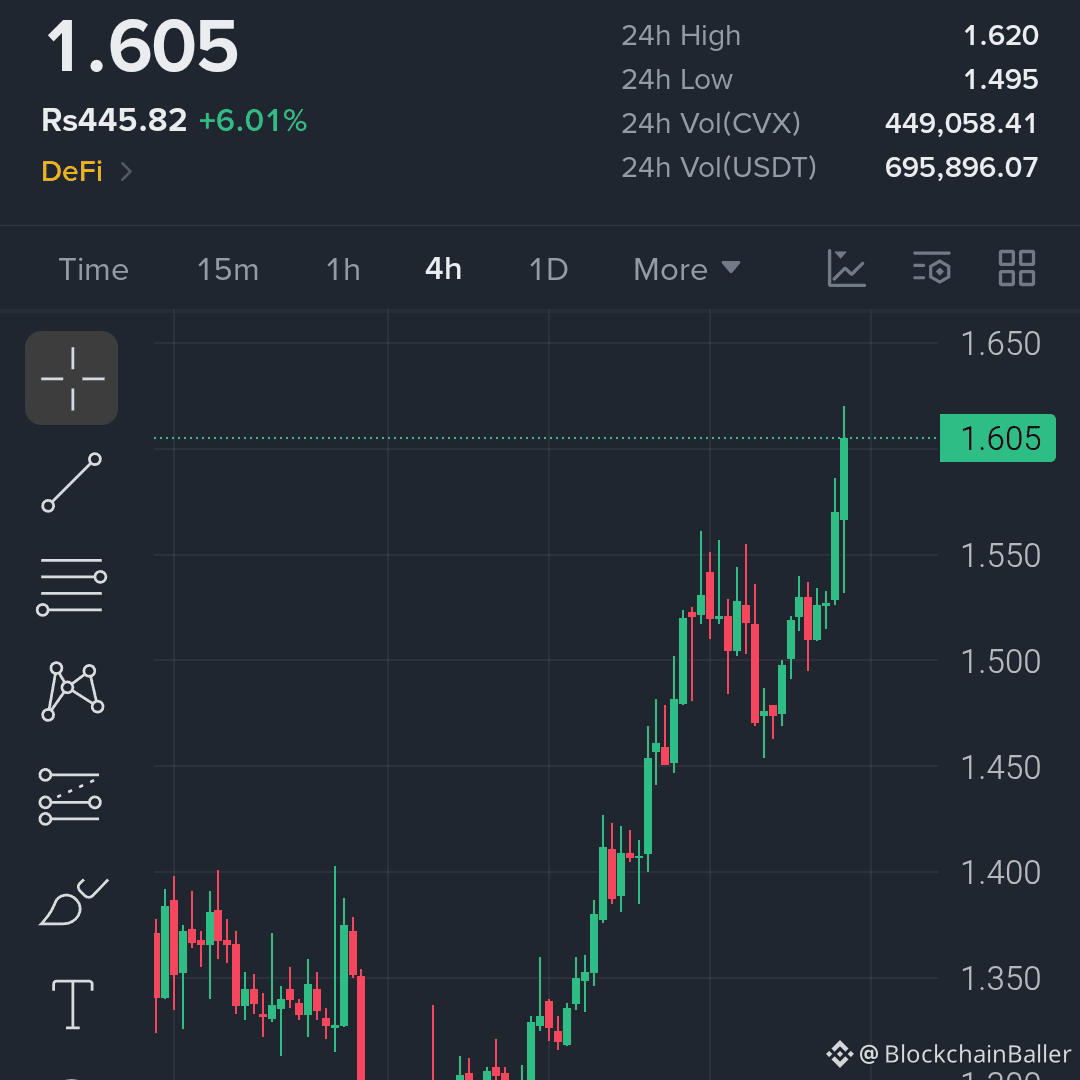This screenshot has height=1080, width=1080.
Task: Select the text annotation tool
Action: click(73, 1004)
